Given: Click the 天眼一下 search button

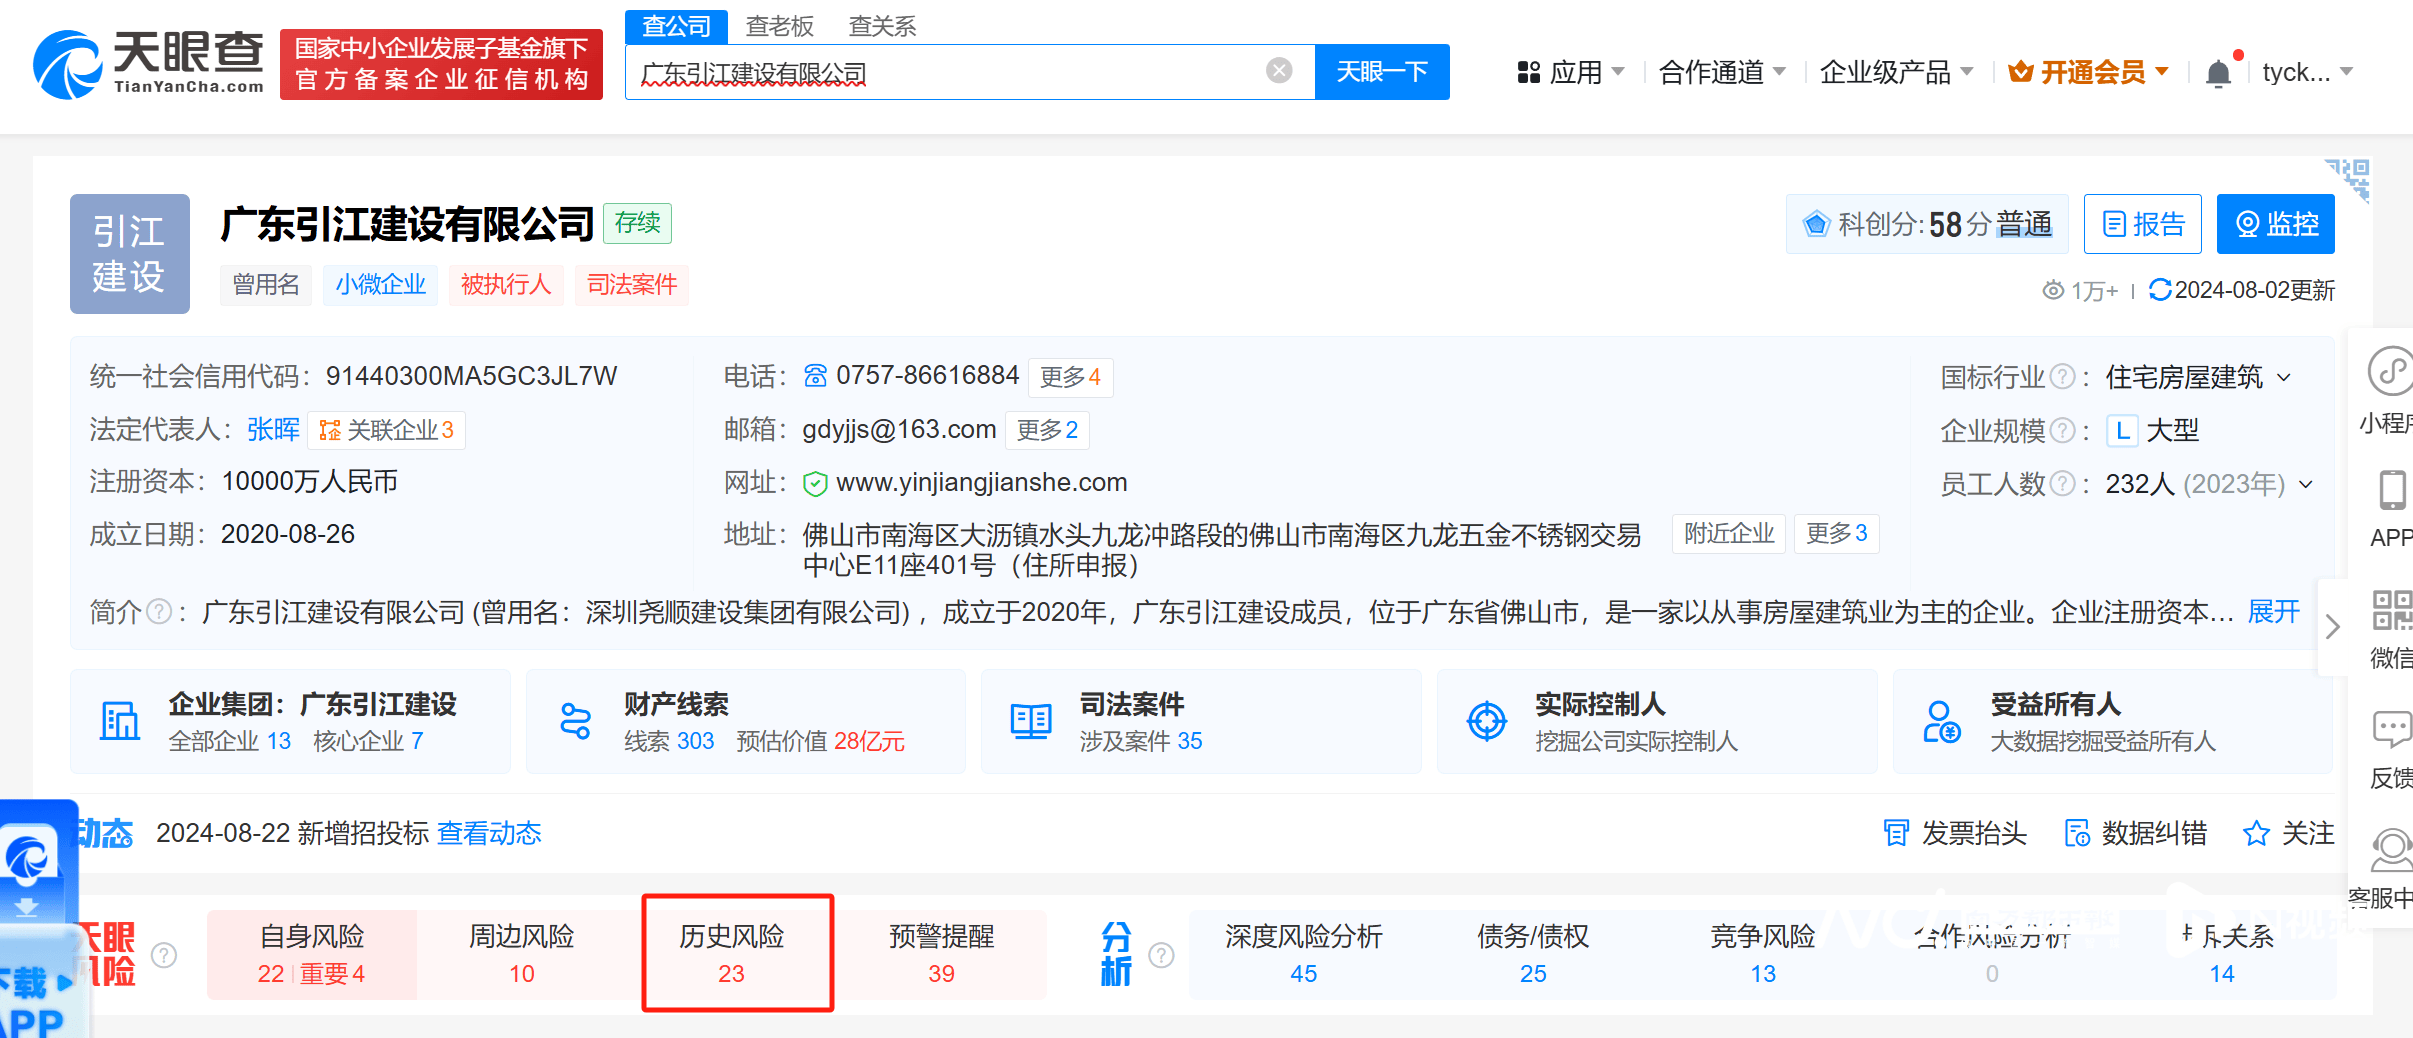Looking at the screenshot, I should coord(1382,72).
